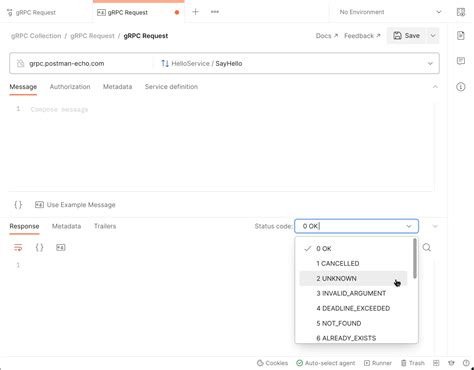
Task: Collapse the response section chevron
Action: coord(435,226)
